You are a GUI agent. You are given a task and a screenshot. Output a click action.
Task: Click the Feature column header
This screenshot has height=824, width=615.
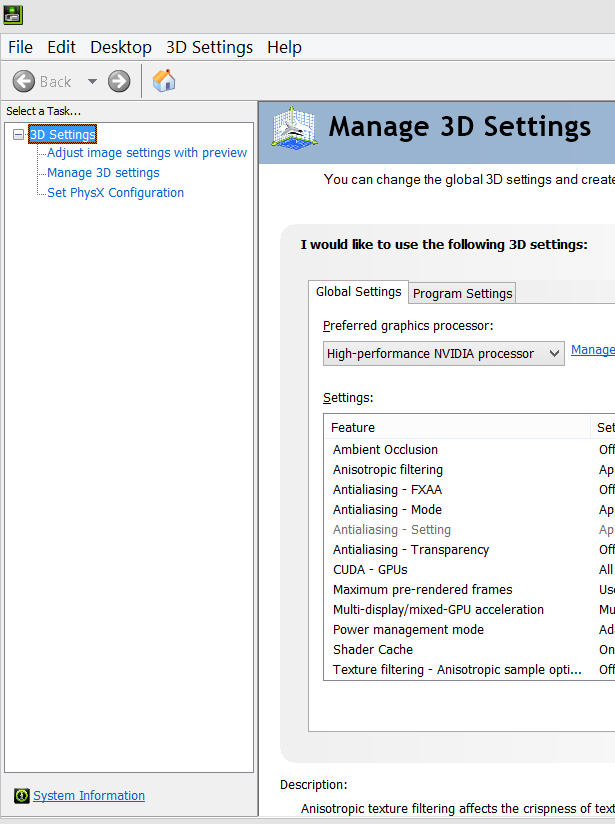click(457, 427)
